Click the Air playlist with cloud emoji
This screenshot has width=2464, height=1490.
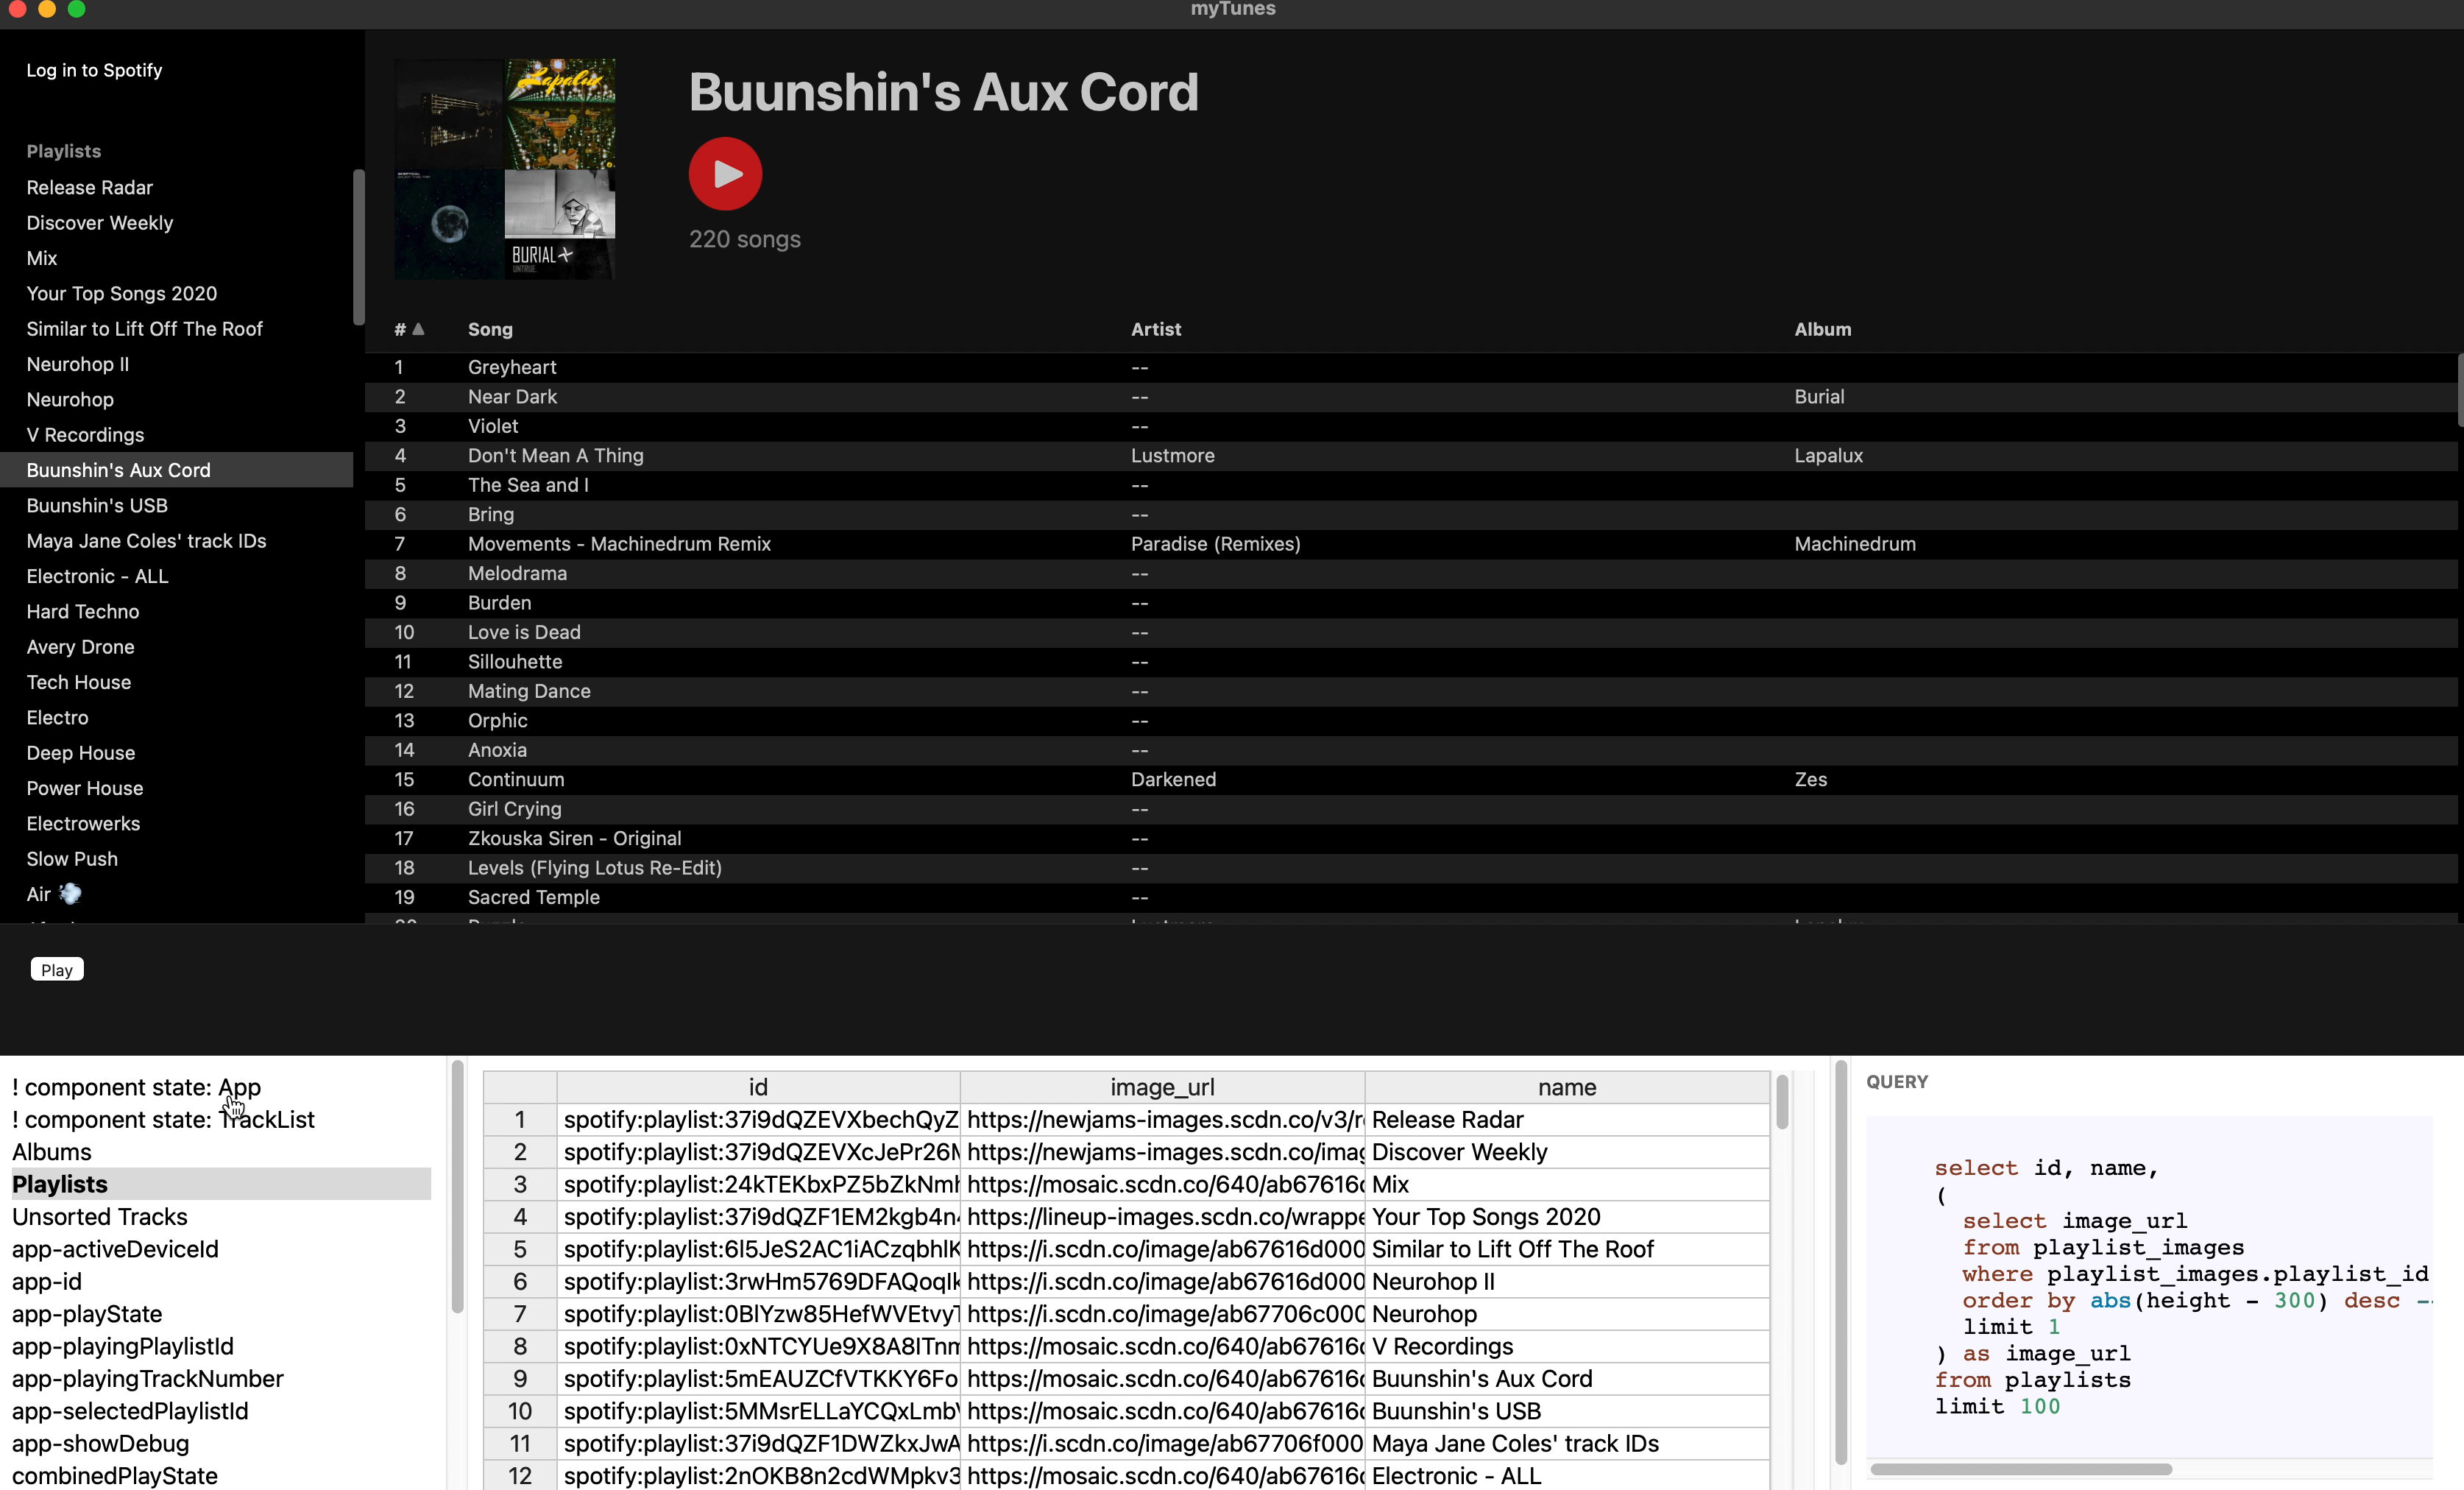[x=54, y=894]
